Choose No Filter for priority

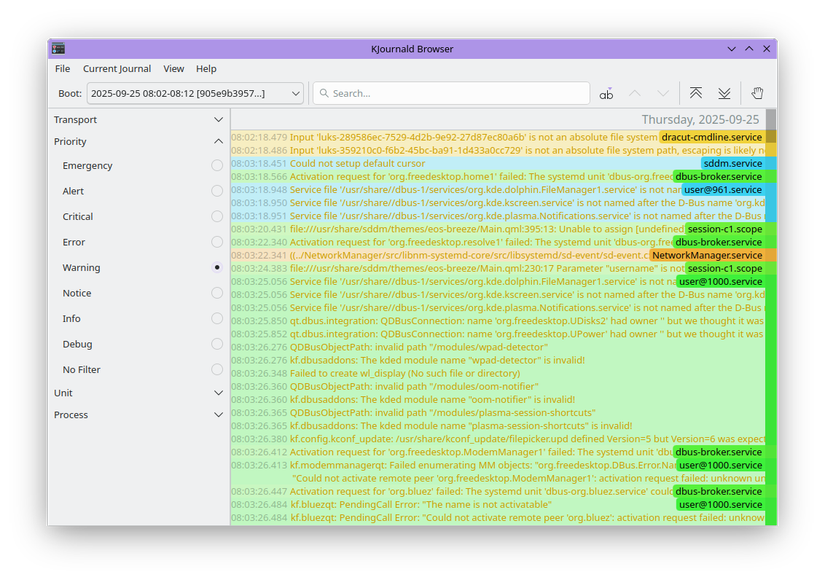(x=216, y=369)
